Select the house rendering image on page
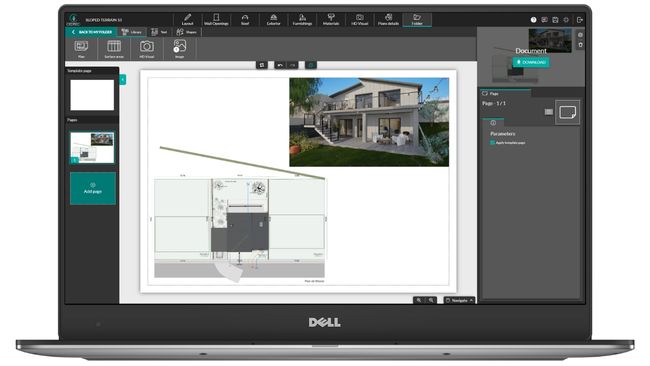 (369, 122)
